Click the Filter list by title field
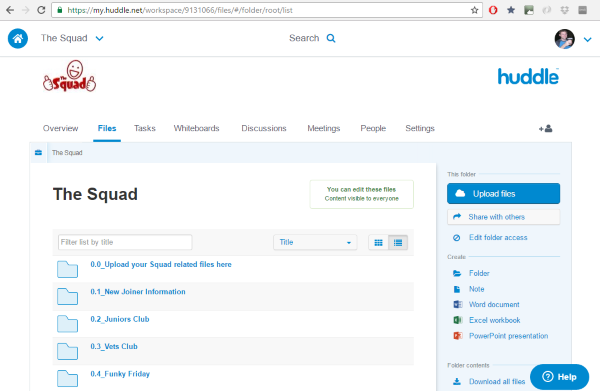Image resolution: width=600 pixels, height=391 pixels. (125, 242)
